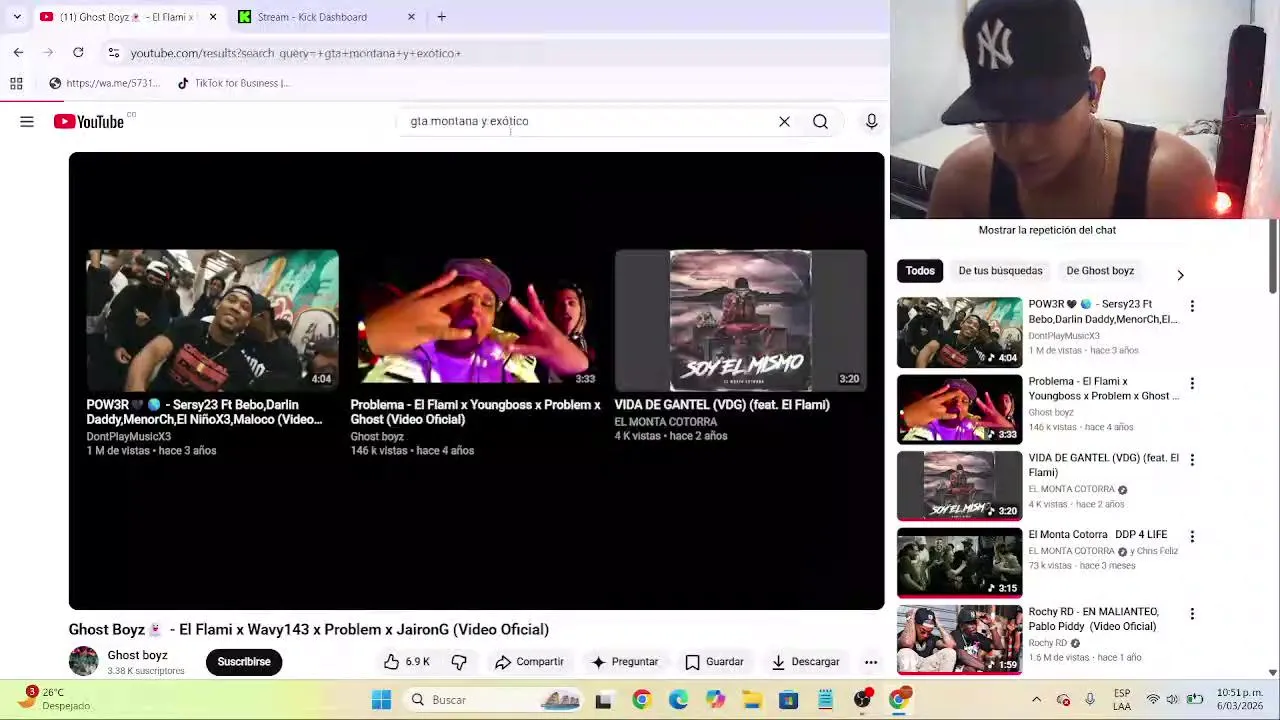Screen dimensions: 1280x720
Task: Save video with Guardar button
Action: pyautogui.click(x=714, y=662)
